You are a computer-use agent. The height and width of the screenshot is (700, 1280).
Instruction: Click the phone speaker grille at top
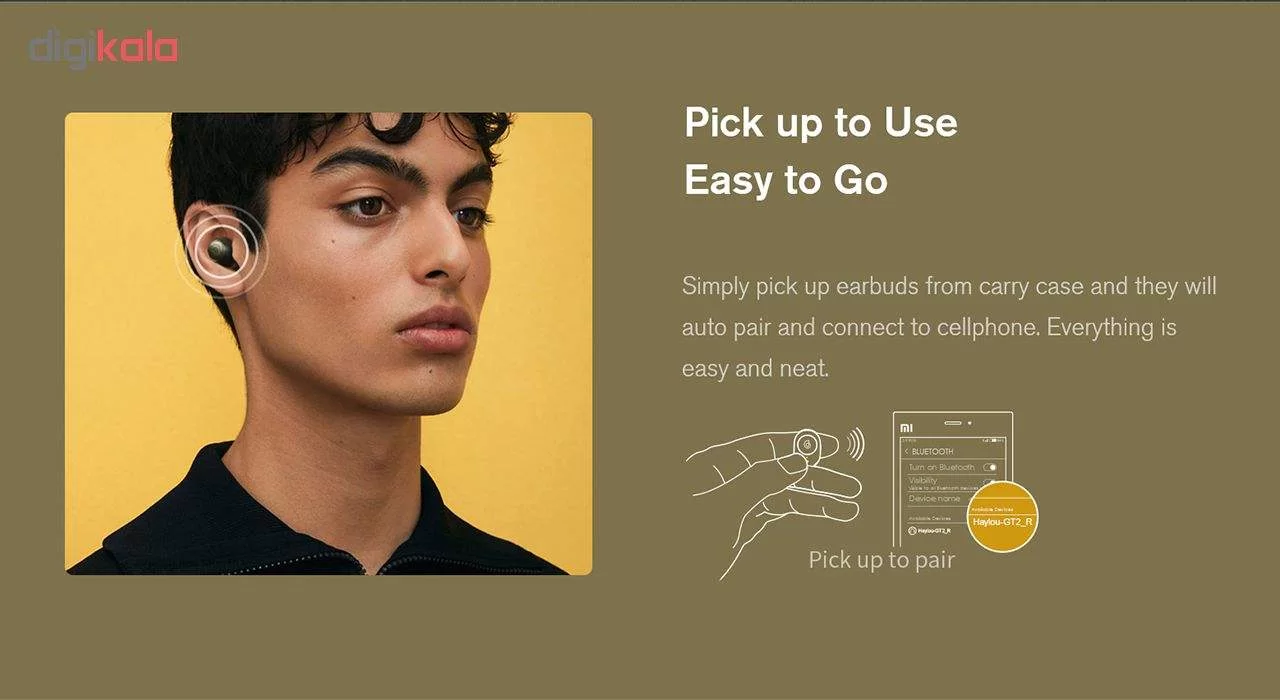953,423
